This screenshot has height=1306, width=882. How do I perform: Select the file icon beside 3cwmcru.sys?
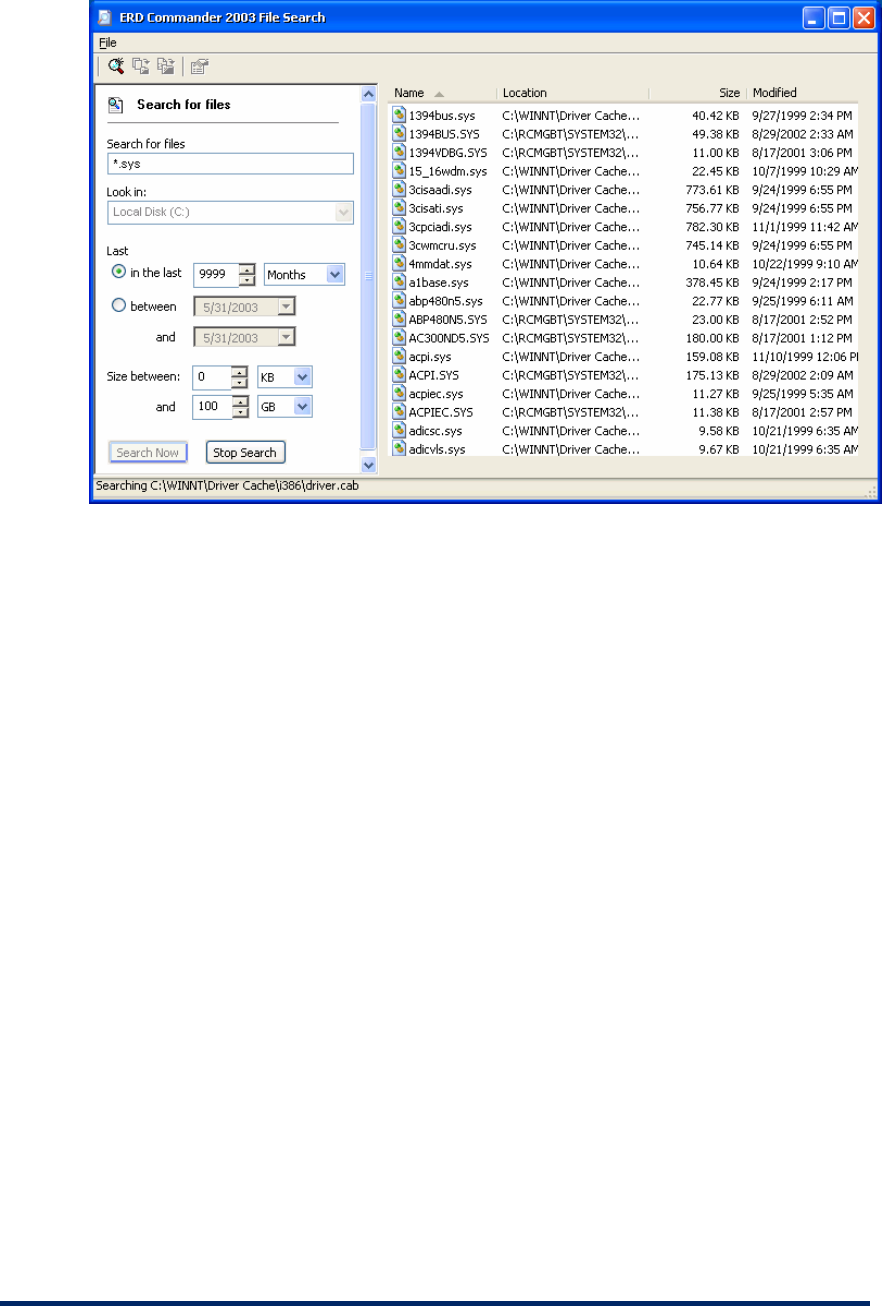tap(399, 245)
